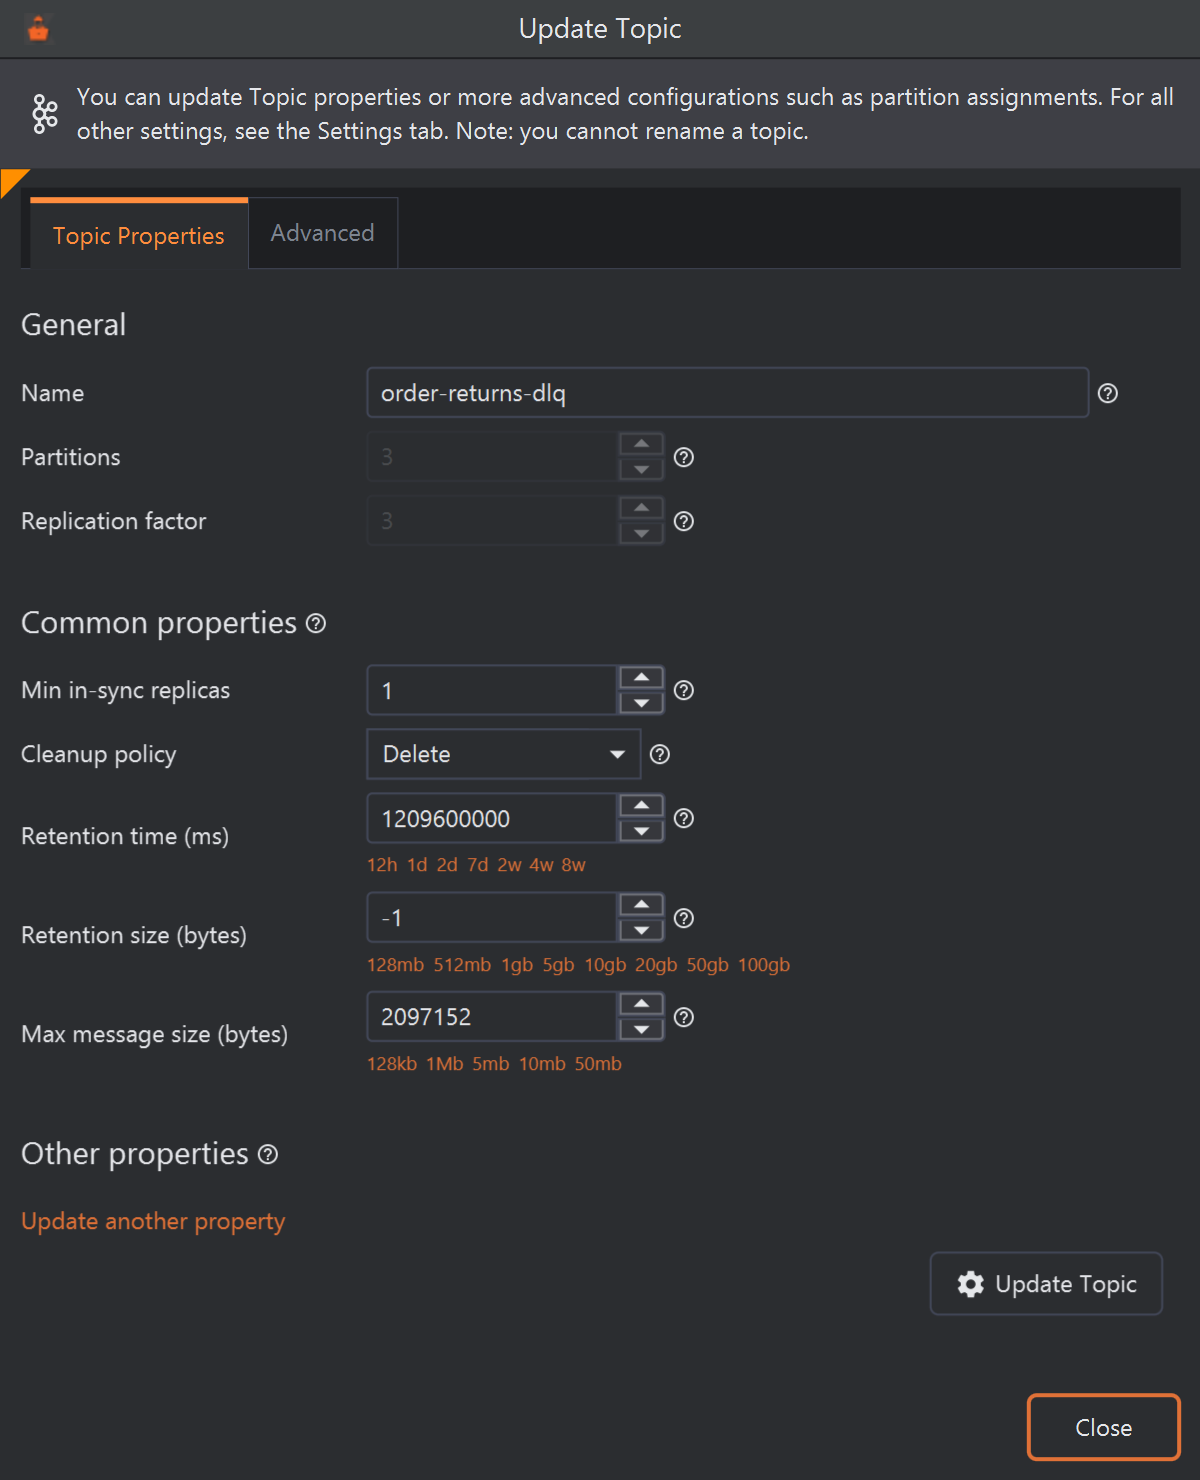The width and height of the screenshot is (1200, 1480).
Task: Click the Name field showing order-returns-dlq
Action: point(727,393)
